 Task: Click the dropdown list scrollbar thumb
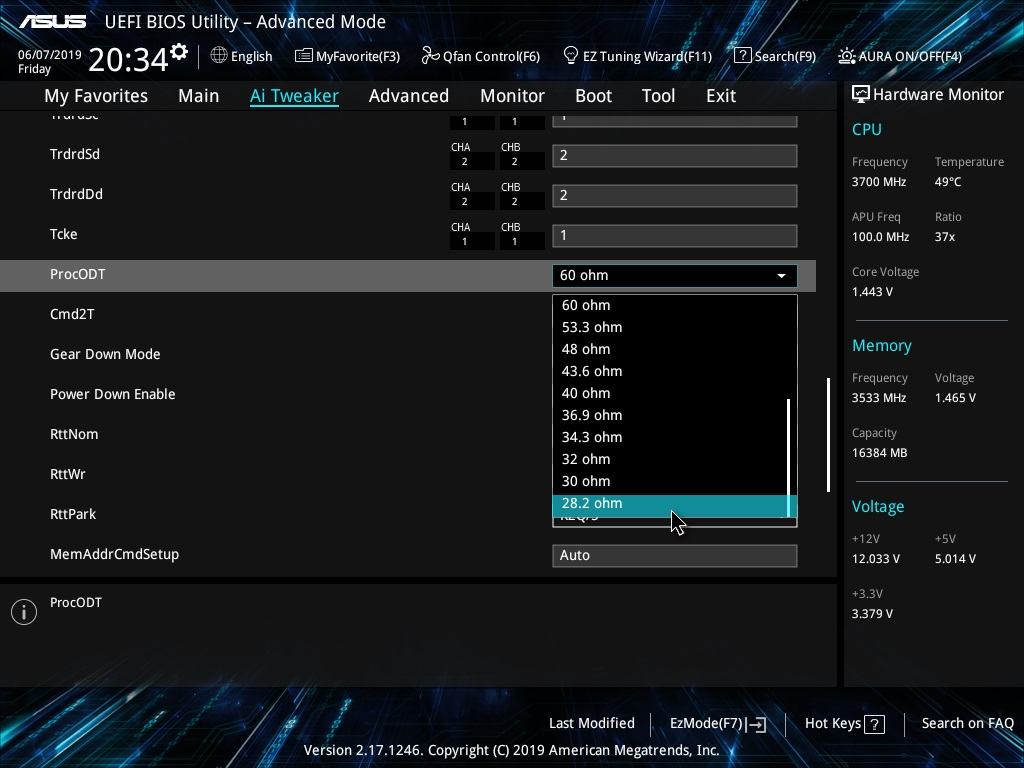pyautogui.click(x=789, y=457)
